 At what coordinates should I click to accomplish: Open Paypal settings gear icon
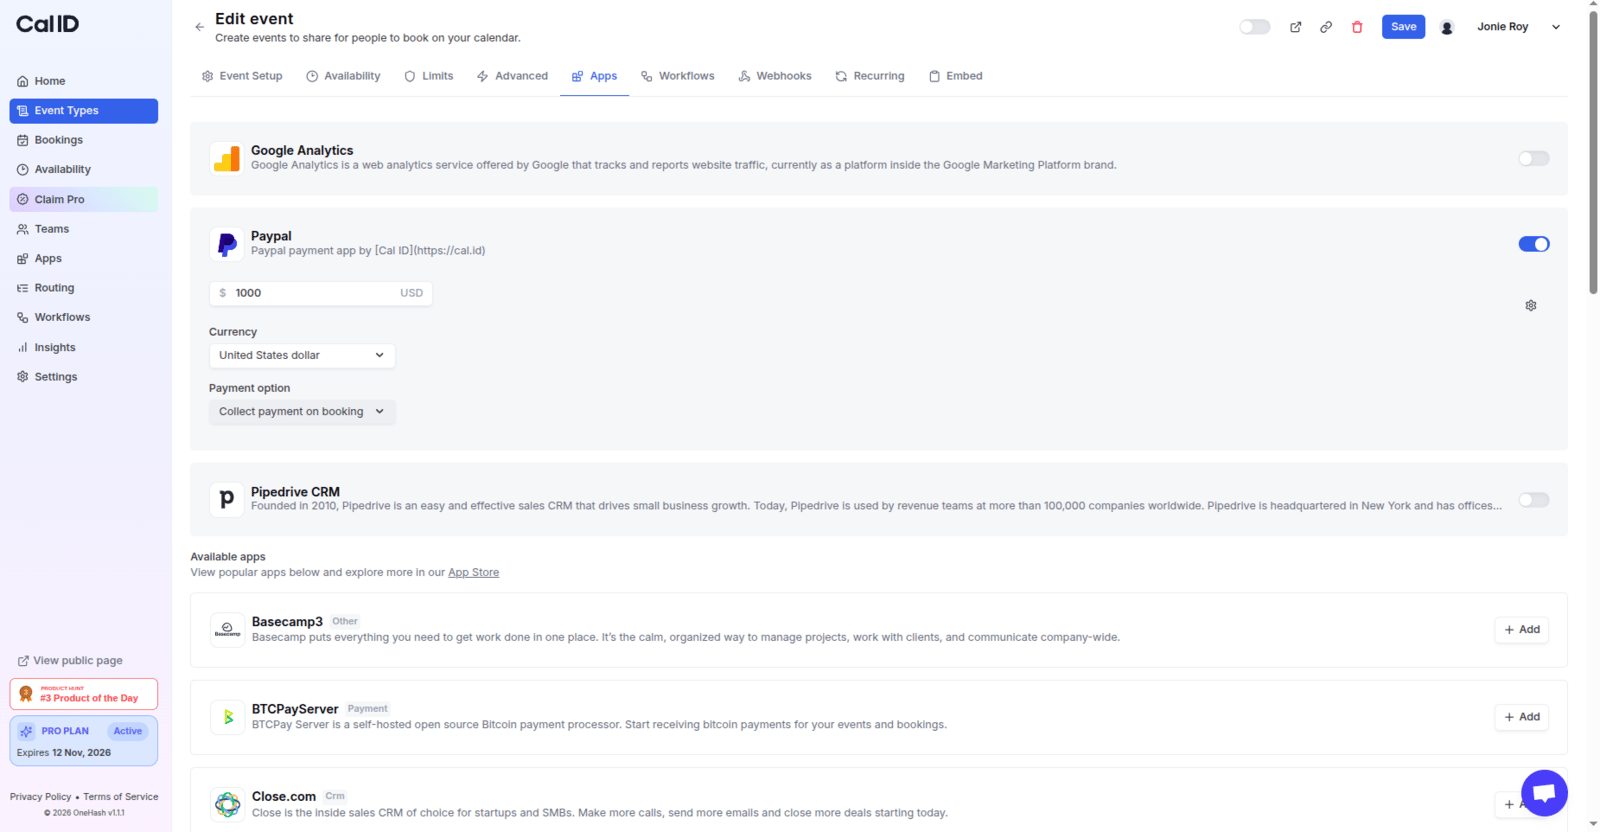pos(1531,305)
